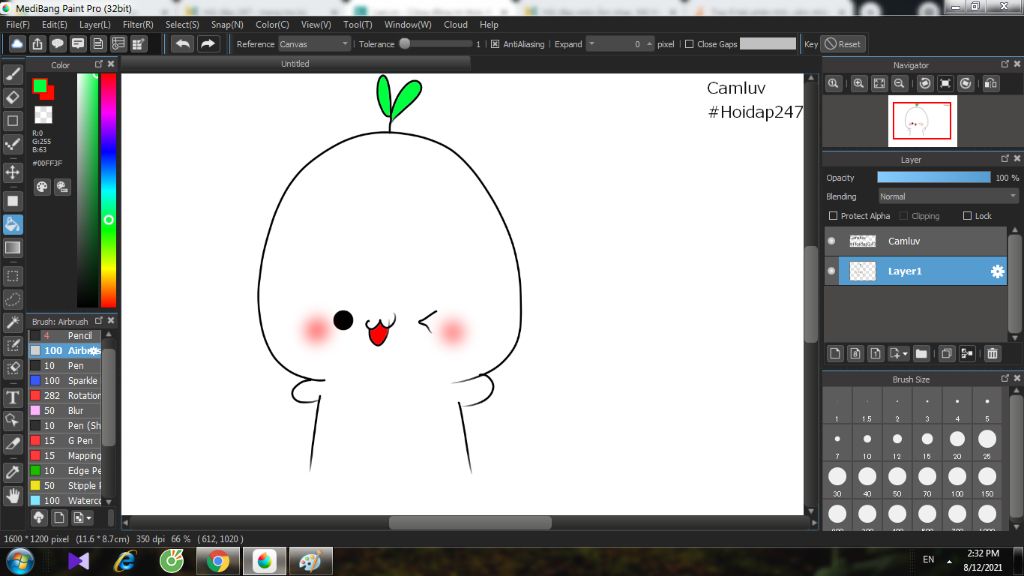Zoom out in the Navigator panel
Viewport: 1024px width, 576px height.
pyautogui.click(x=900, y=84)
